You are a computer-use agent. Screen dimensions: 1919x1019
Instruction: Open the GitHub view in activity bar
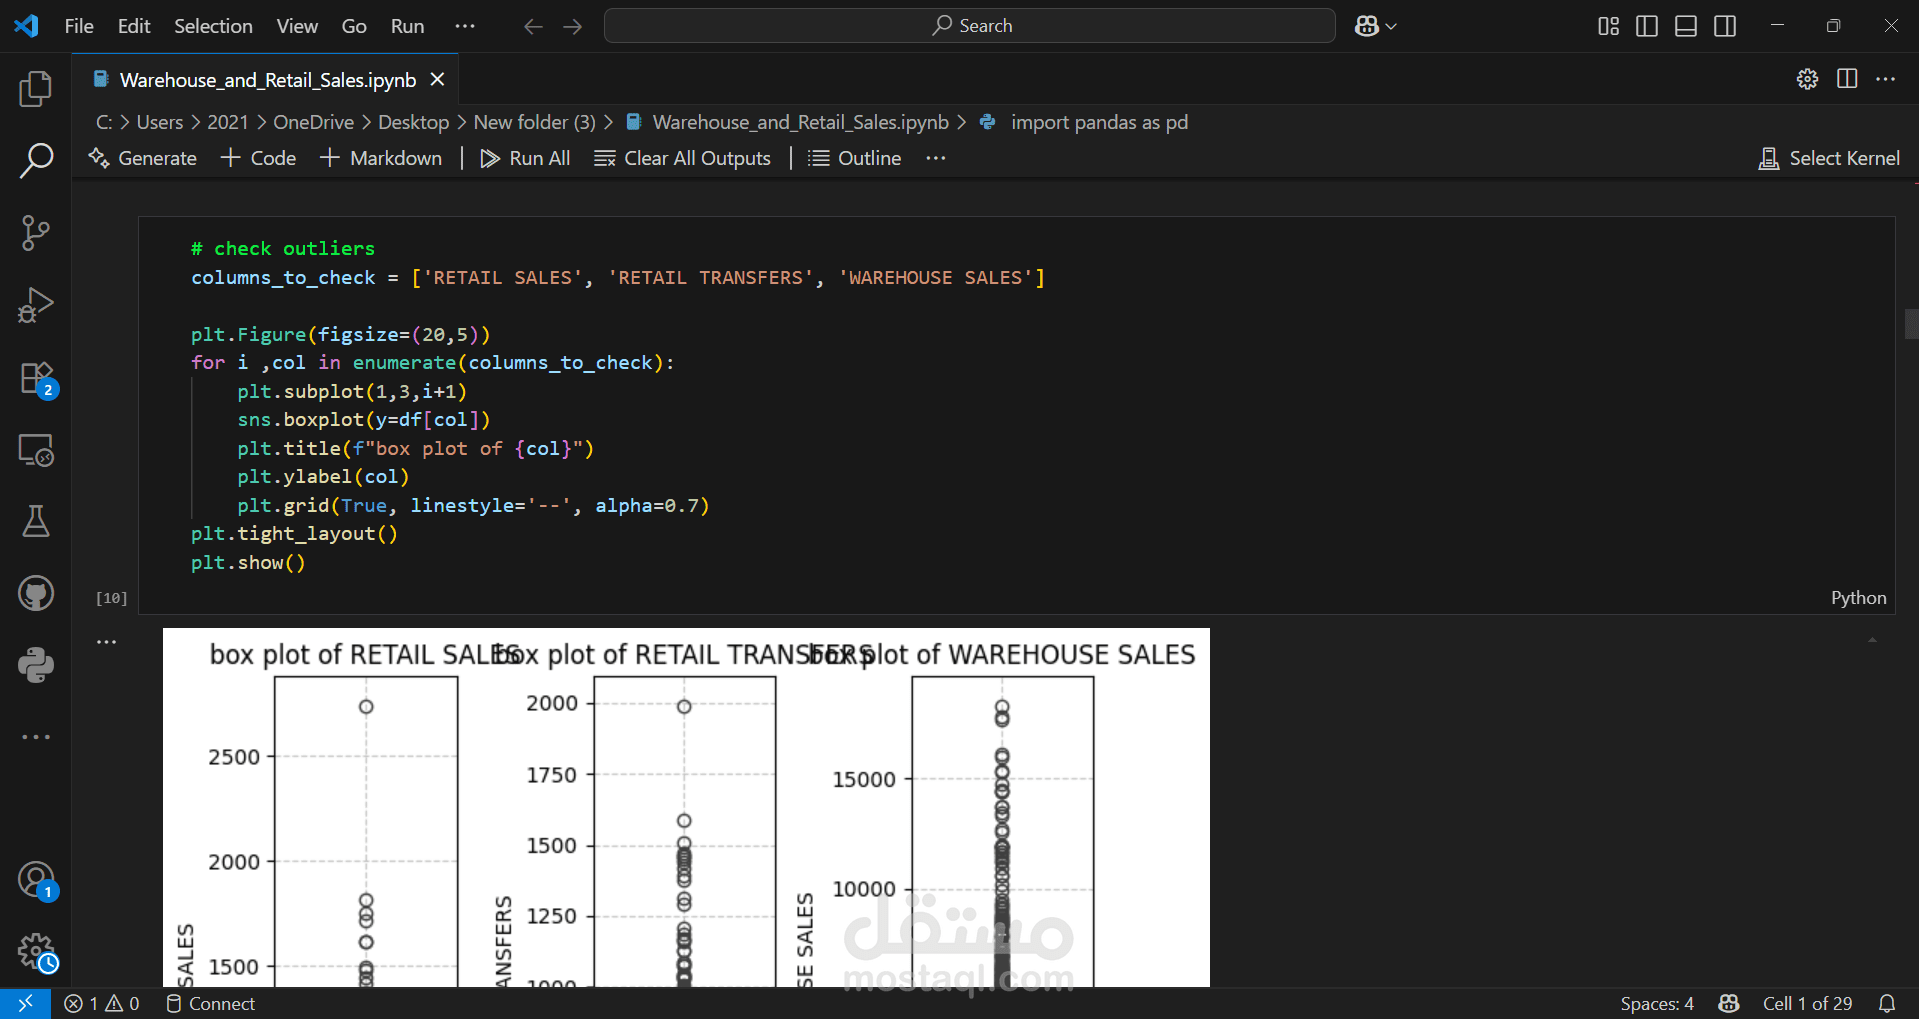36,593
